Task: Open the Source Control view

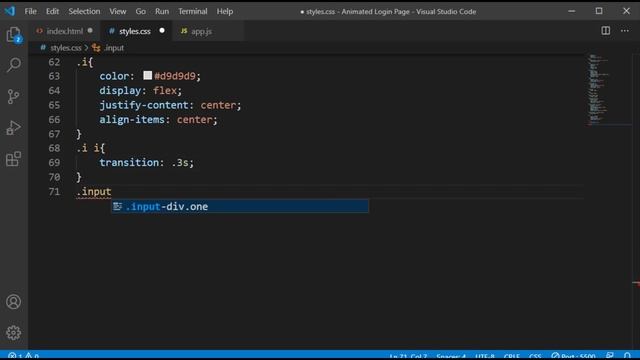Action: tap(13, 96)
